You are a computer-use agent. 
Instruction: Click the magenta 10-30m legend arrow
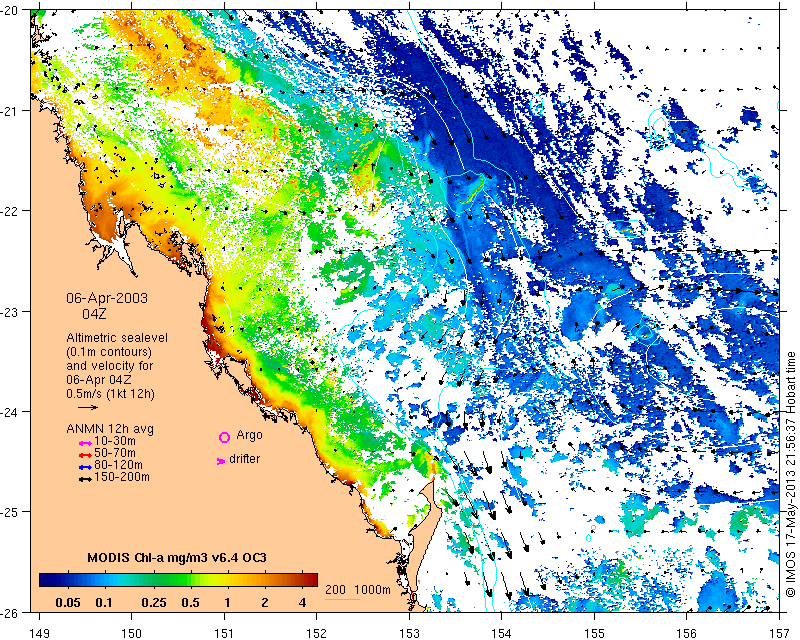point(85,443)
